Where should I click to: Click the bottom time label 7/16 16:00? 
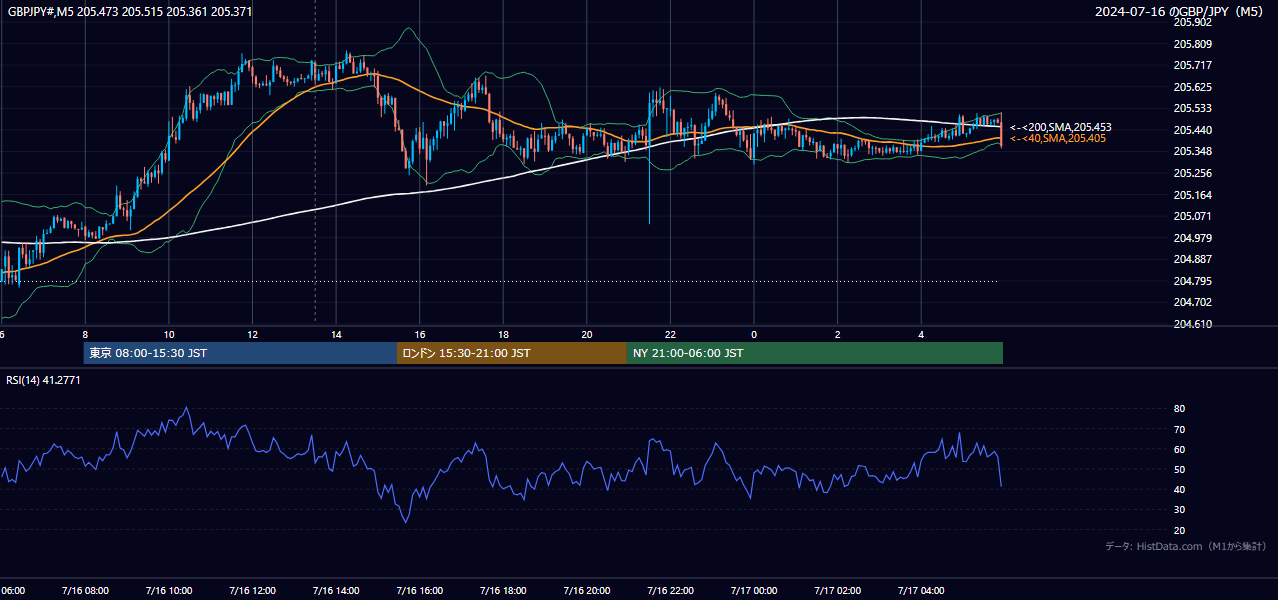point(419,591)
